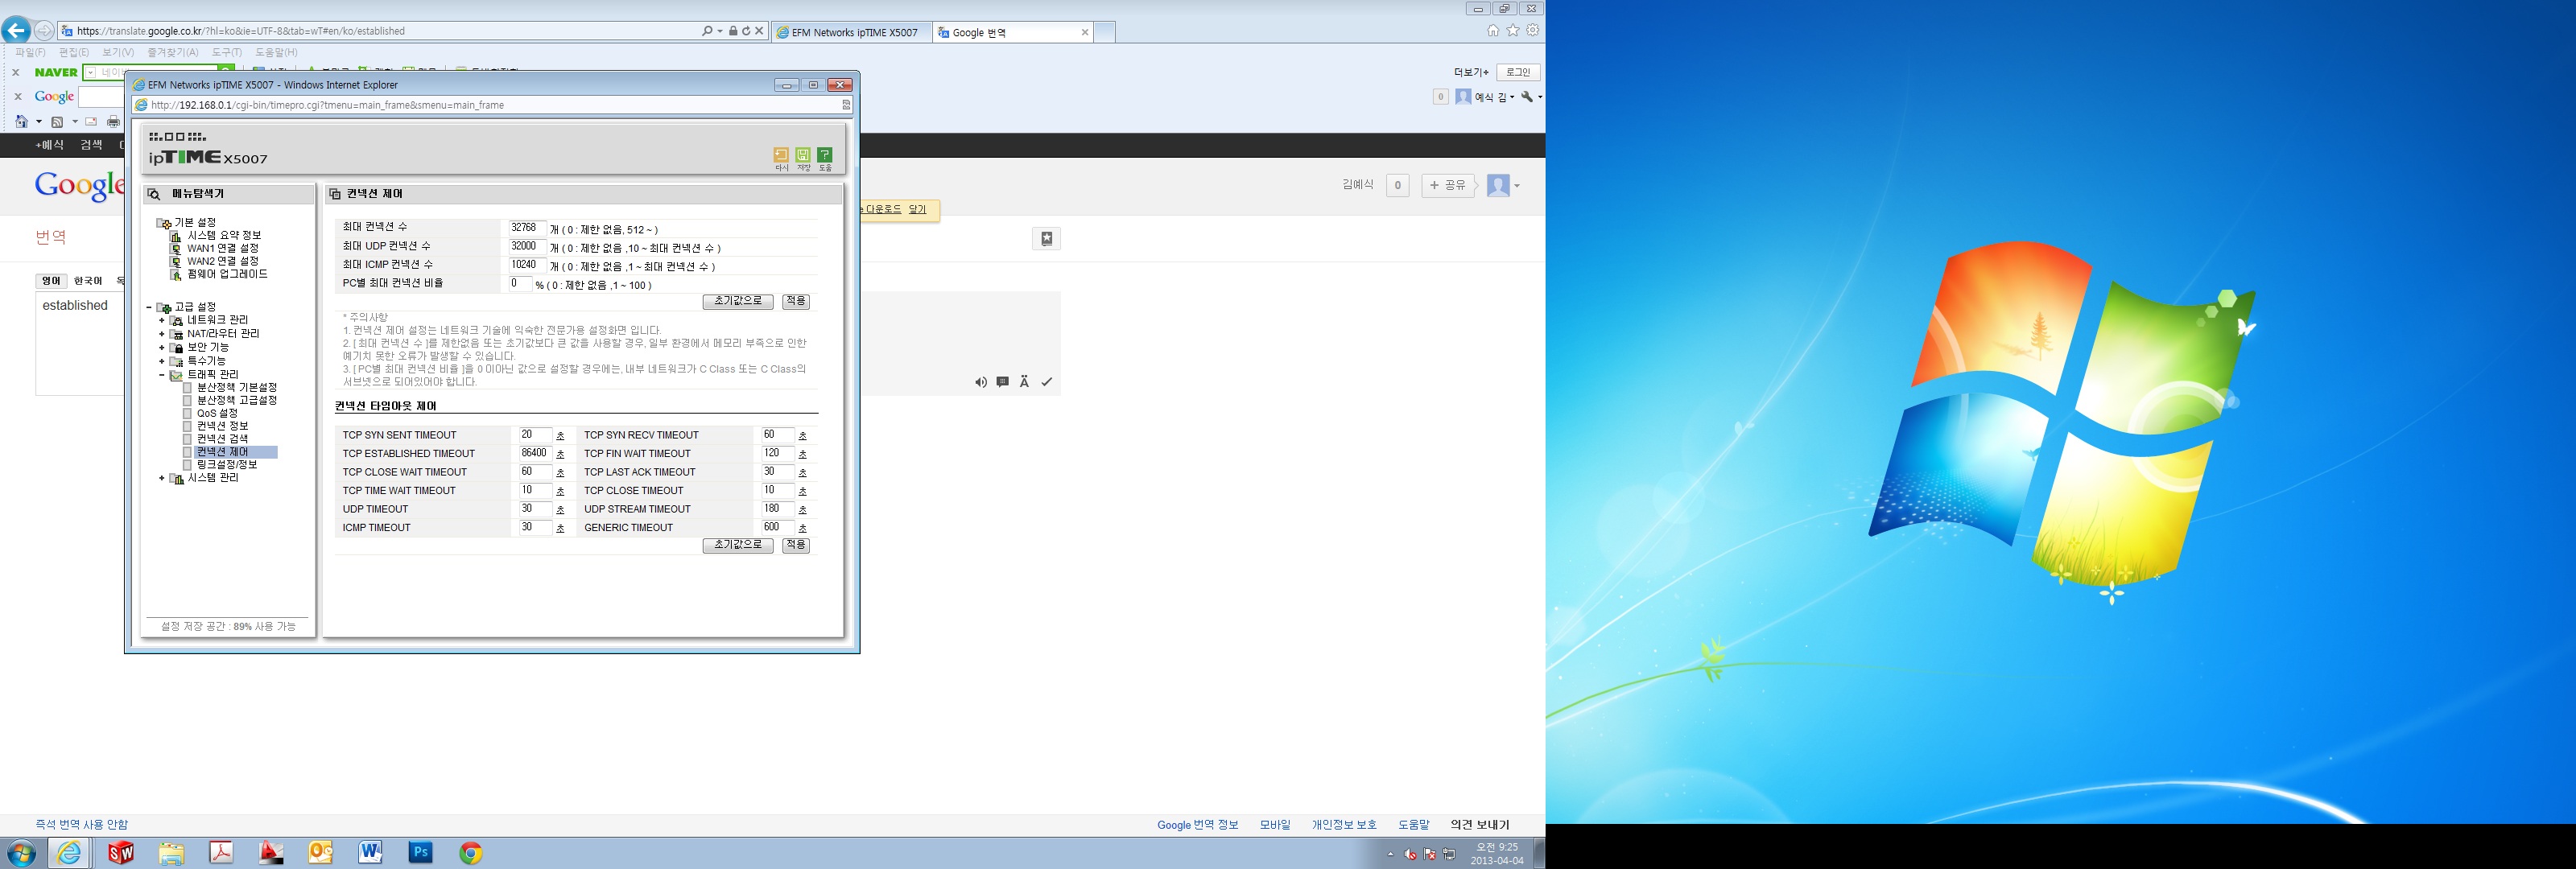Screen dimensions: 2576x869
Task: Expand 네트워크 관리 tree node
Action: pos(162,321)
